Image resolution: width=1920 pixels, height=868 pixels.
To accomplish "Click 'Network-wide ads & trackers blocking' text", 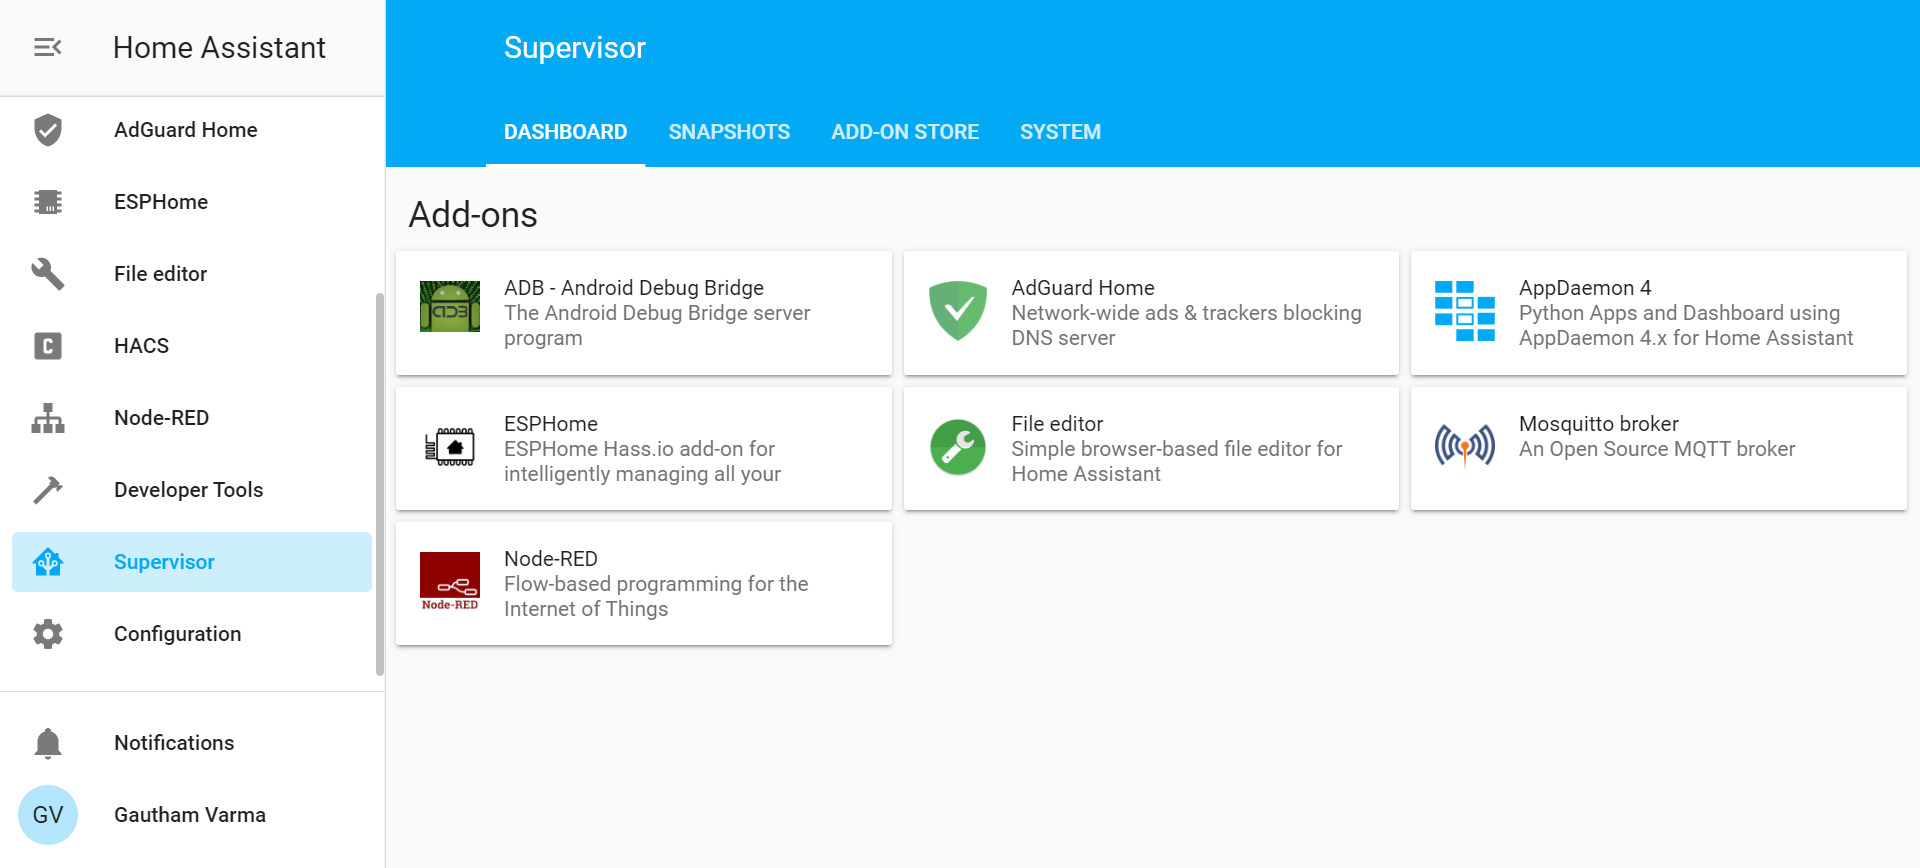I will (x=1187, y=313).
